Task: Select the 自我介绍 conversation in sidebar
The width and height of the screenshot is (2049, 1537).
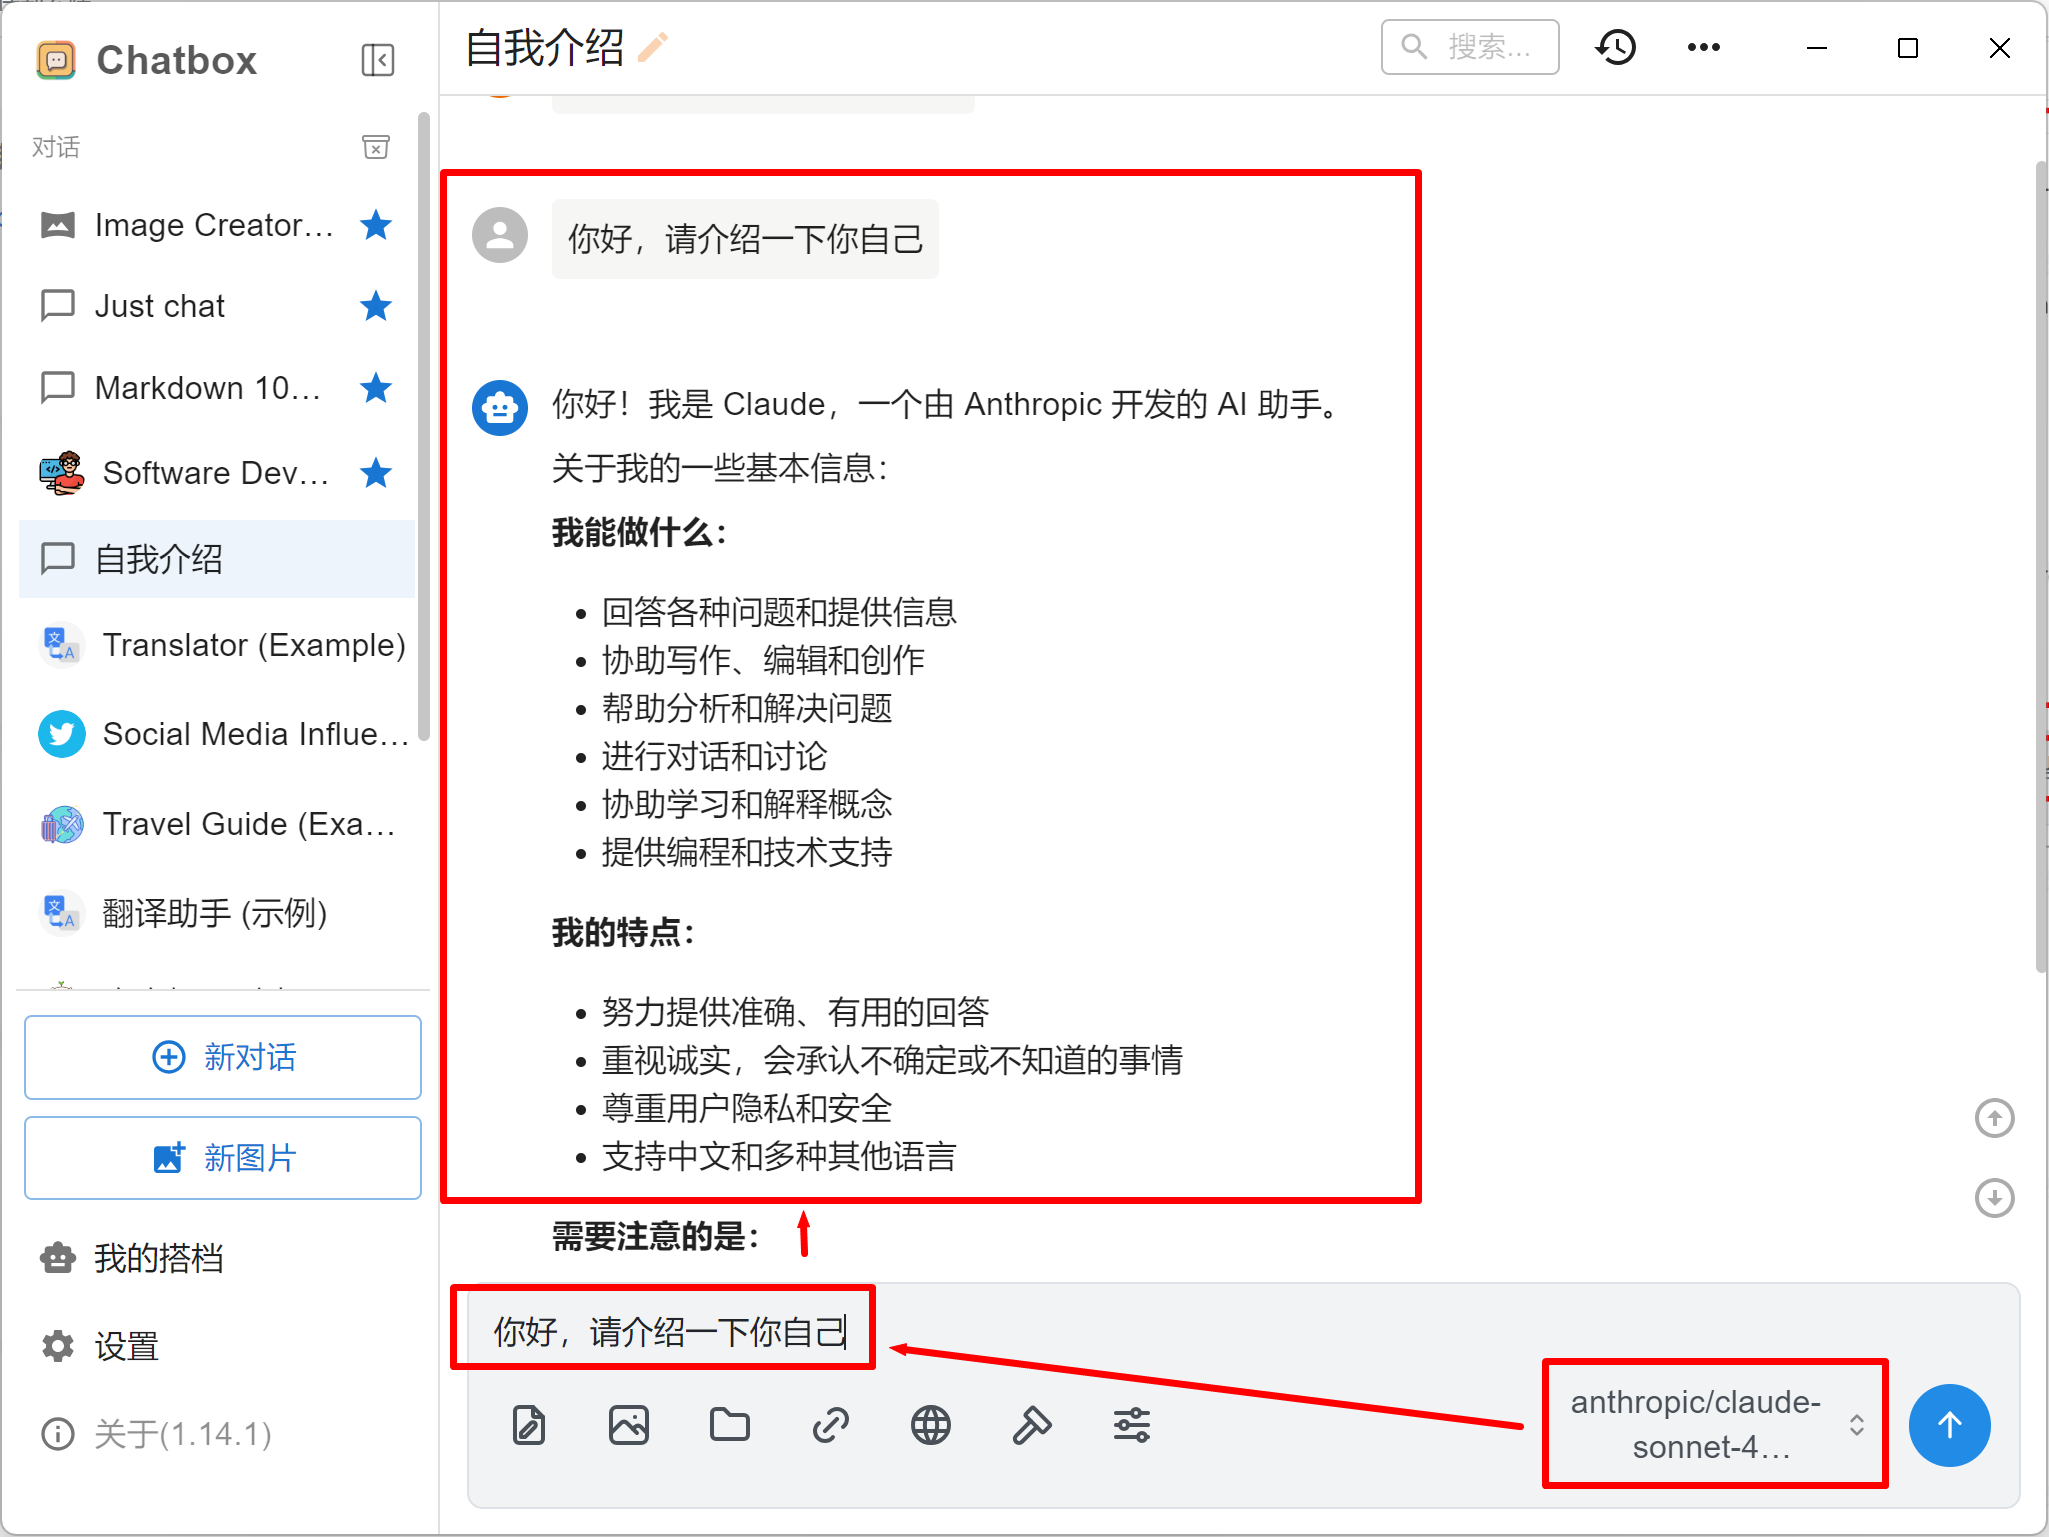Action: 217,559
